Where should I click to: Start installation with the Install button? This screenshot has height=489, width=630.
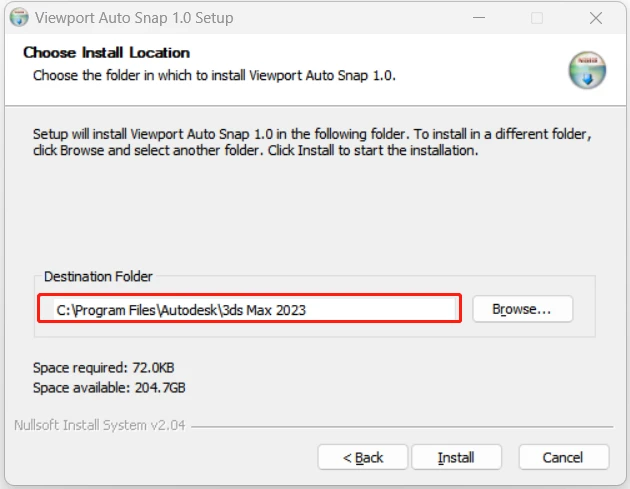(456, 457)
